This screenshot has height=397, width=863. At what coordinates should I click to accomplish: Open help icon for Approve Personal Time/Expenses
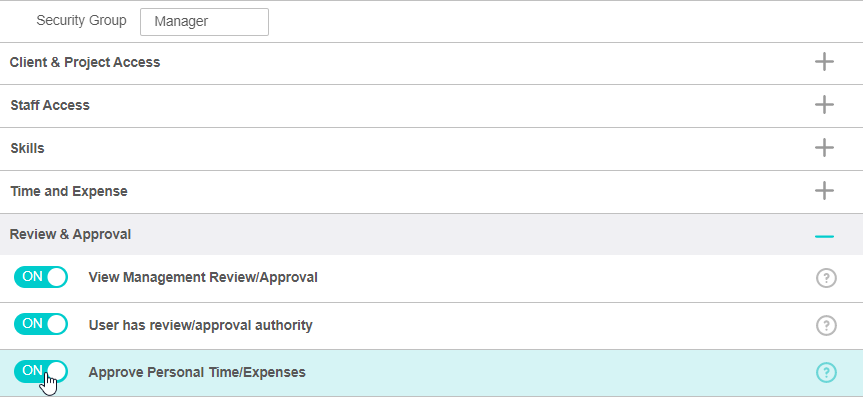(x=826, y=373)
